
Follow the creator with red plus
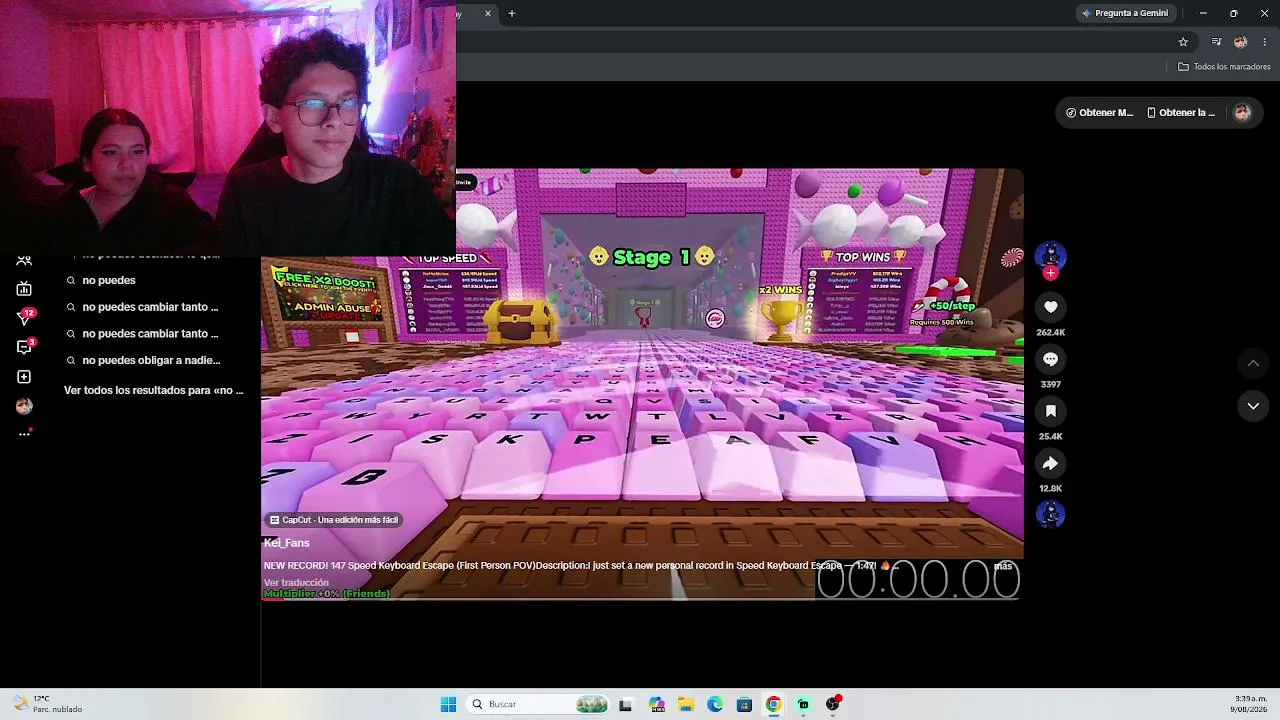pos(1050,273)
